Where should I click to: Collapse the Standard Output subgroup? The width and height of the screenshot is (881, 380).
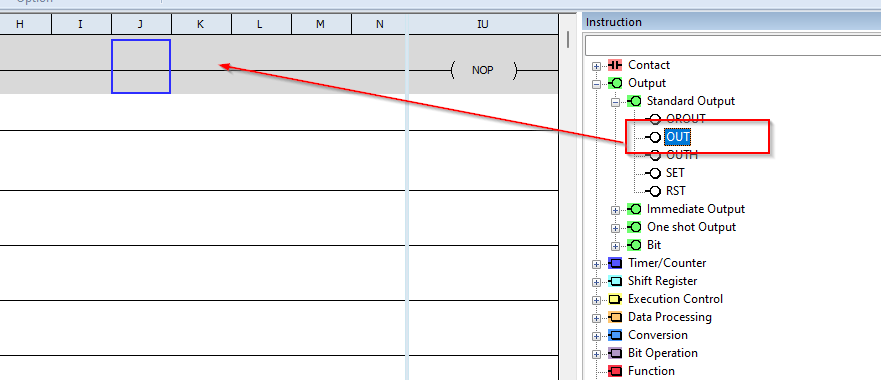pyautogui.click(x=615, y=102)
